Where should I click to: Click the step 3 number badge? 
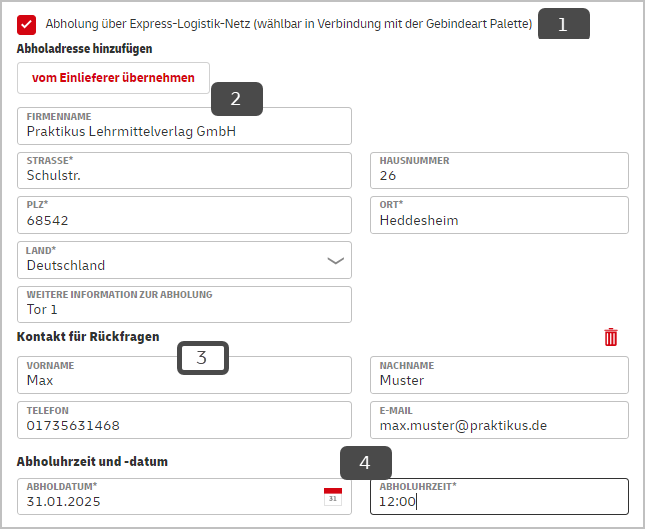tap(203, 358)
